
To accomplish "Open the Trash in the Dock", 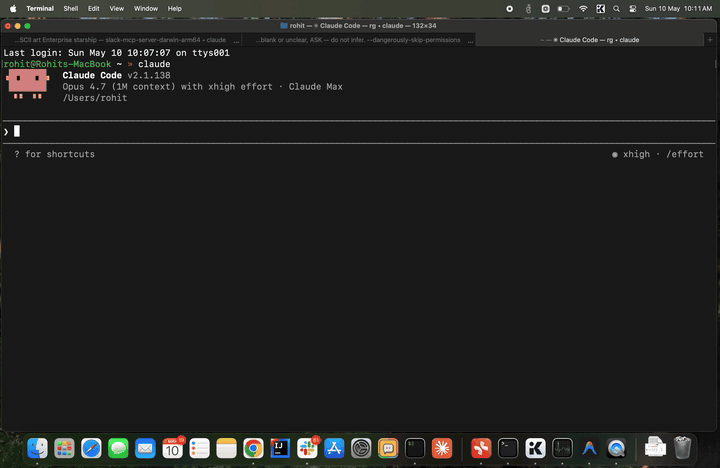I will (682, 447).
